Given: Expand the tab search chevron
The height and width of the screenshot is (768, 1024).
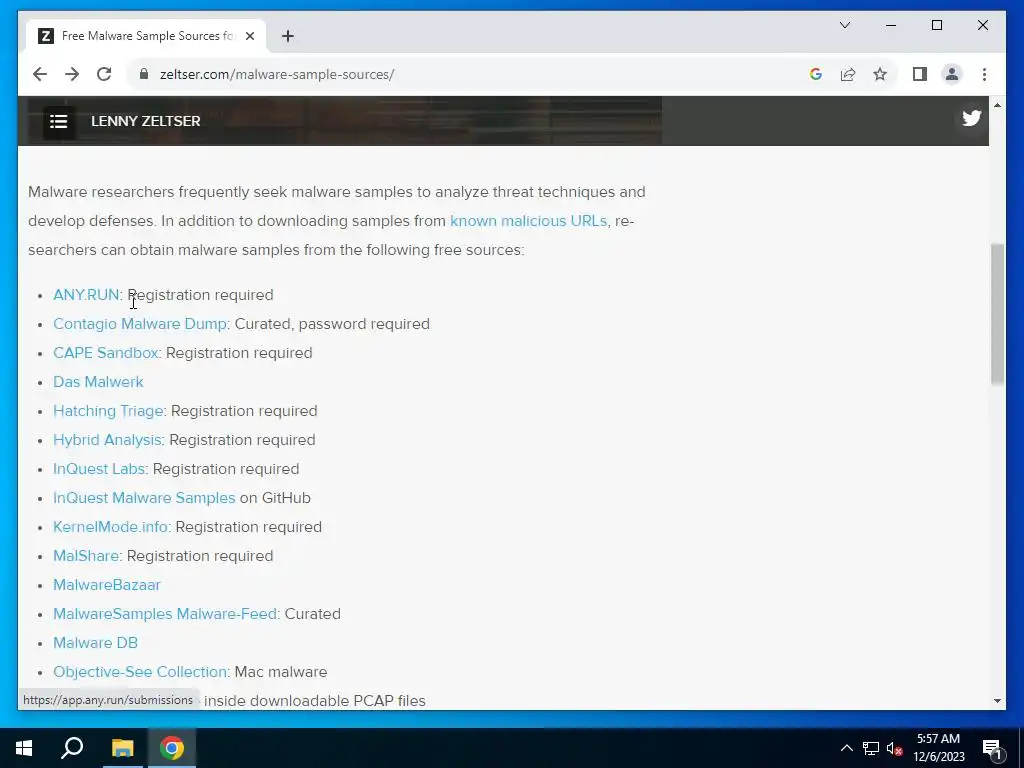Looking at the screenshot, I should pyautogui.click(x=844, y=25).
